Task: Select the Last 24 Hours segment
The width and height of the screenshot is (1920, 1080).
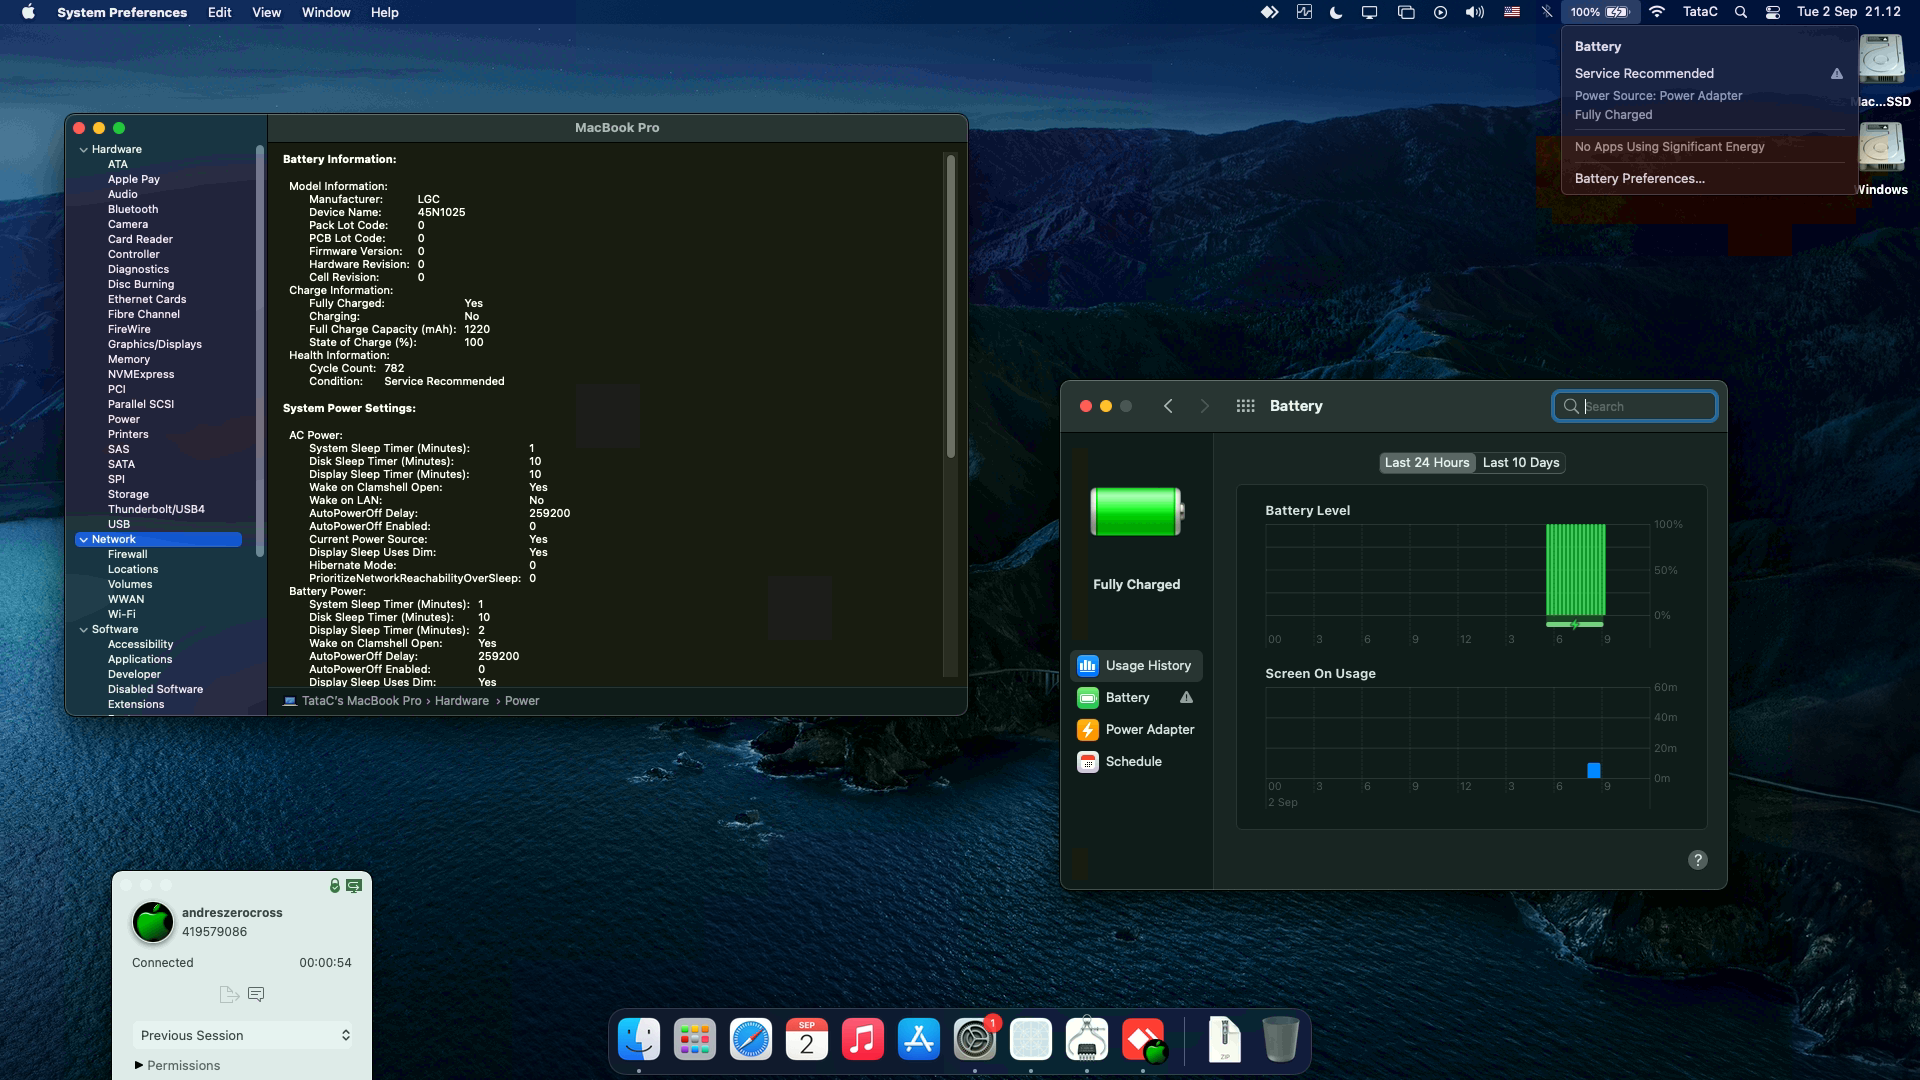Action: point(1426,463)
